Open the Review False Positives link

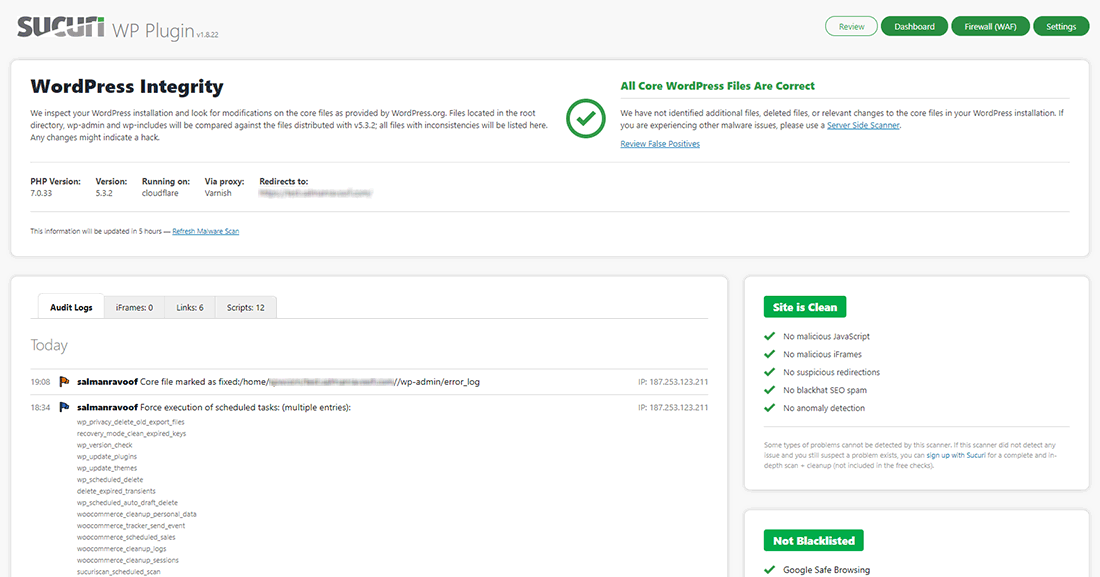pyautogui.click(x=660, y=144)
